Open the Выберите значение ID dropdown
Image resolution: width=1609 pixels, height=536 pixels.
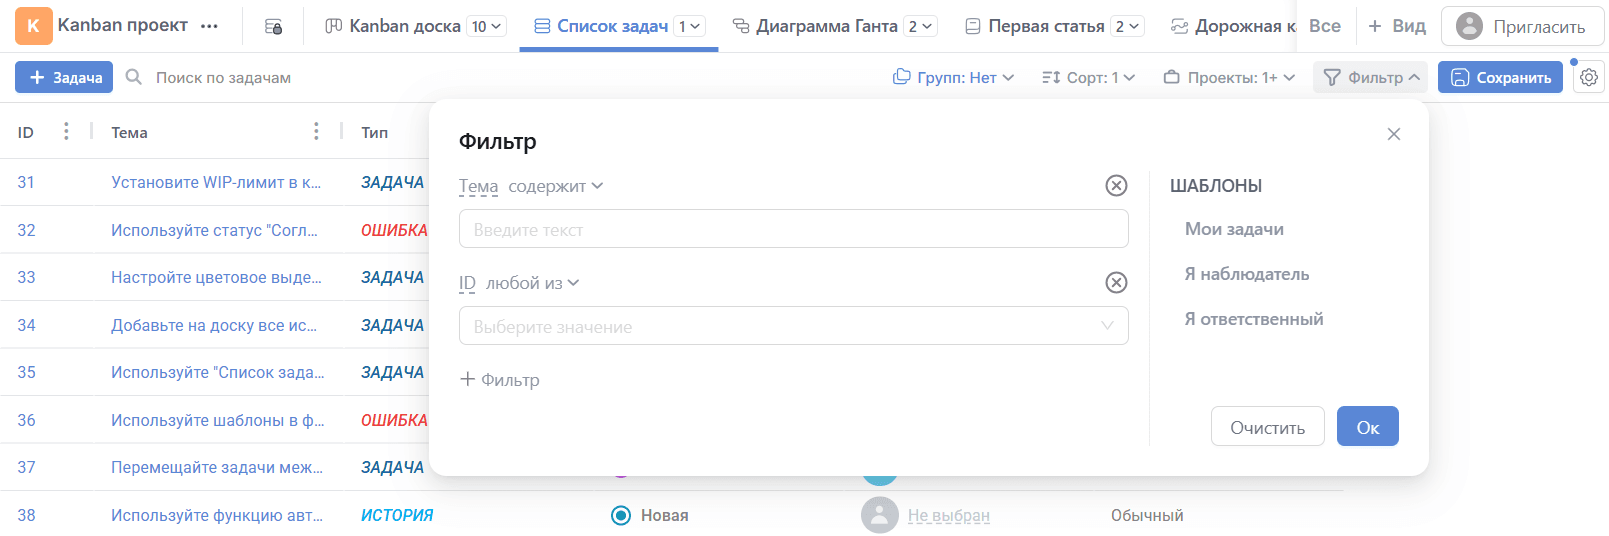(x=793, y=326)
